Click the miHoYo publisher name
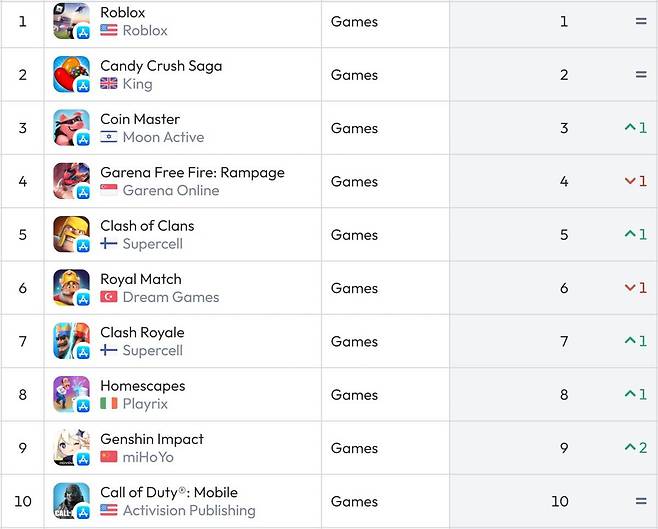Screen dimensions: 658x529 (x=148, y=457)
